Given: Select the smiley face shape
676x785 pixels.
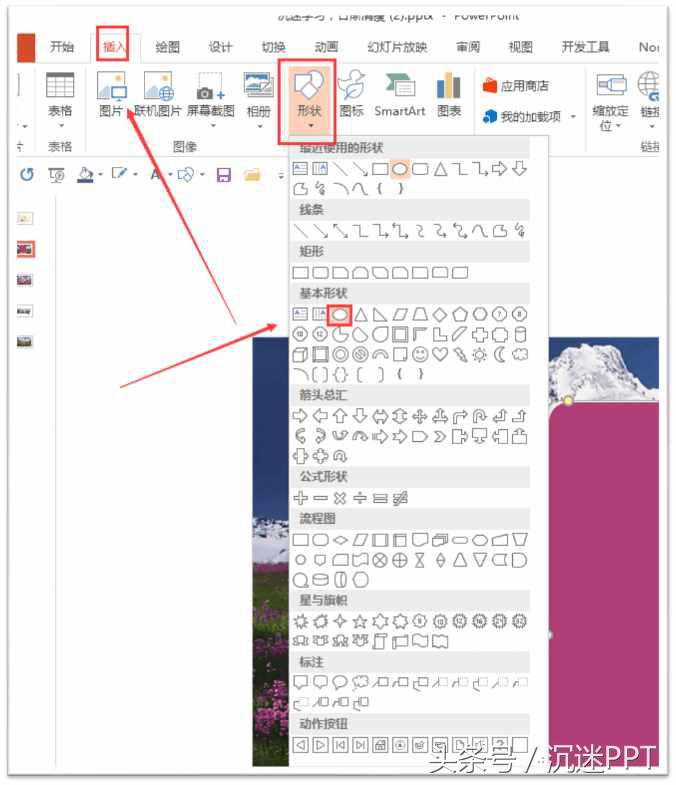Looking at the screenshot, I should (x=420, y=355).
